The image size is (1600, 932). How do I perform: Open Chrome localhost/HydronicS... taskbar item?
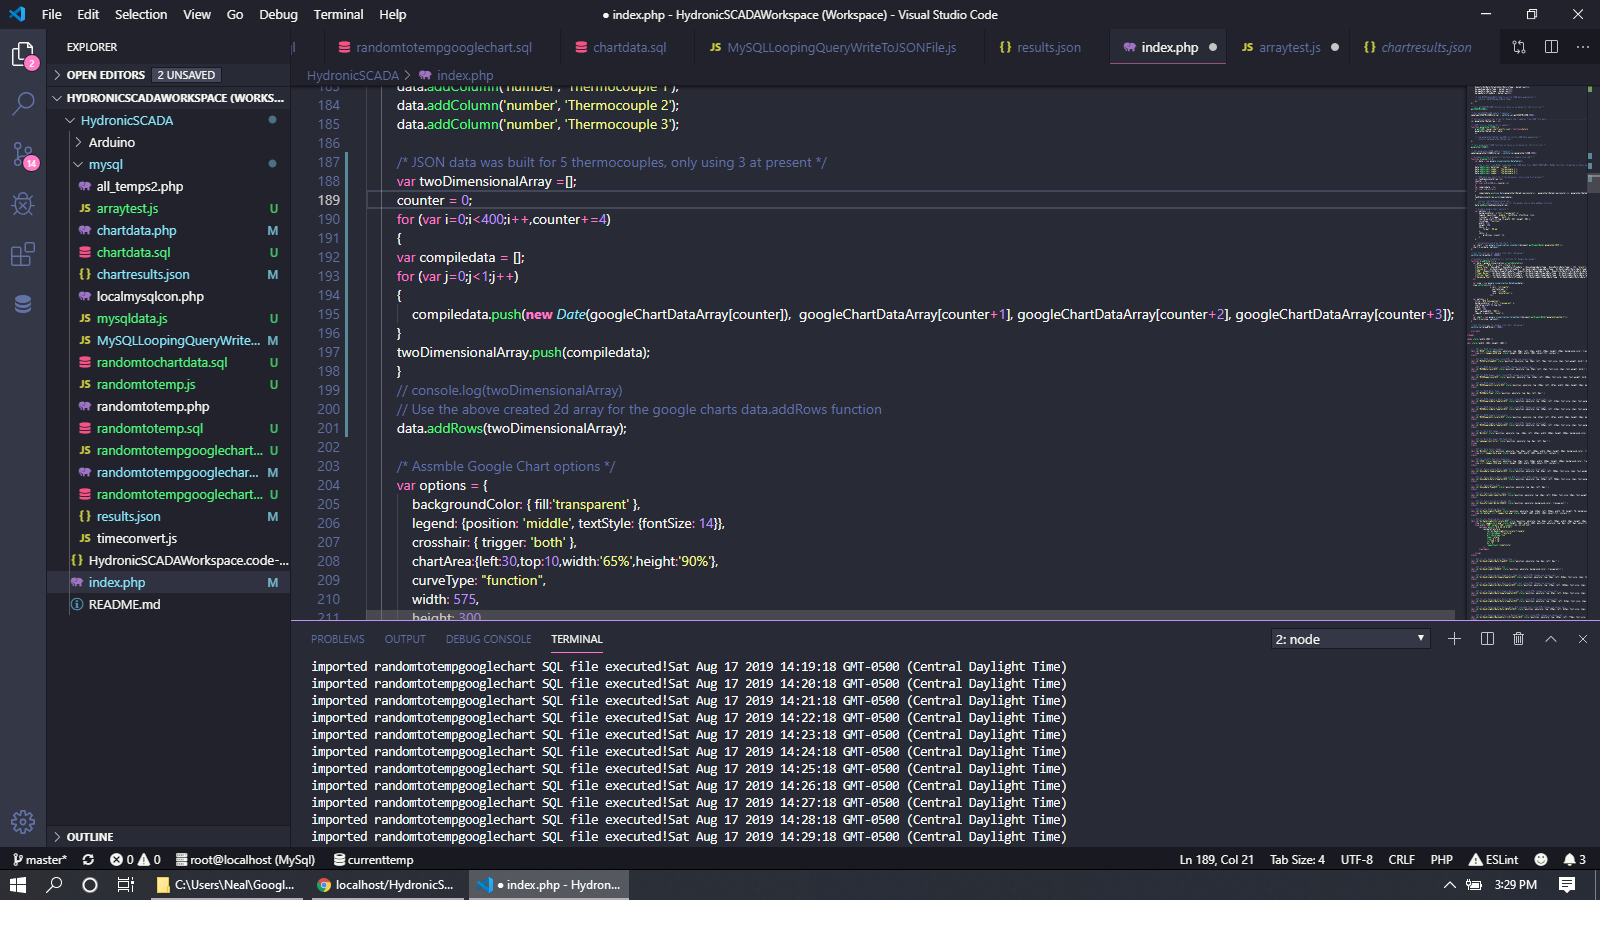[386, 885]
